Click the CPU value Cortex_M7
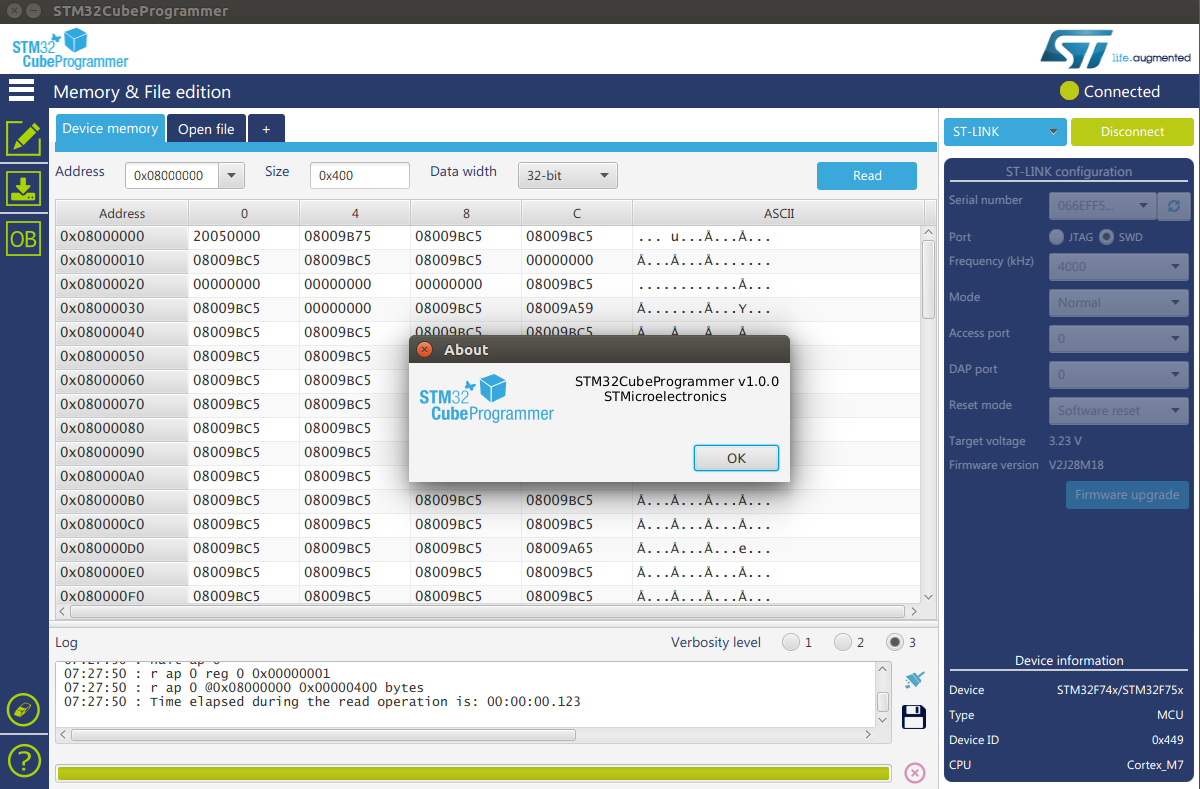 [1155, 765]
